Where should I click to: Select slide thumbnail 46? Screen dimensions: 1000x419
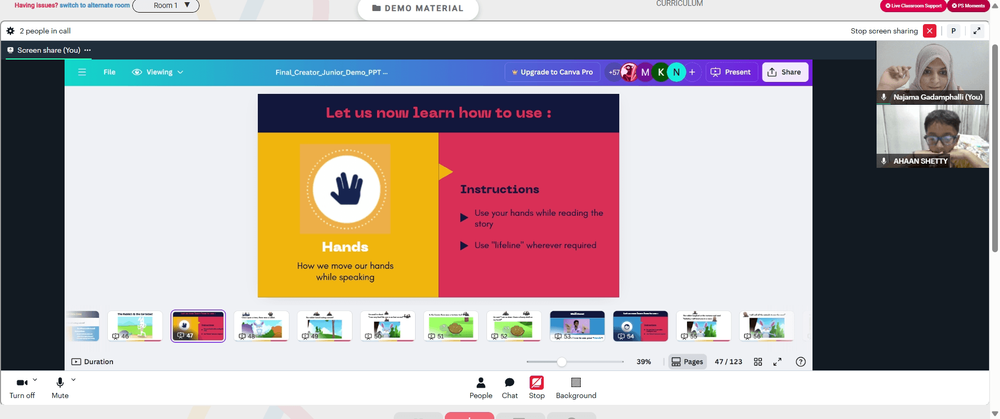(135, 326)
